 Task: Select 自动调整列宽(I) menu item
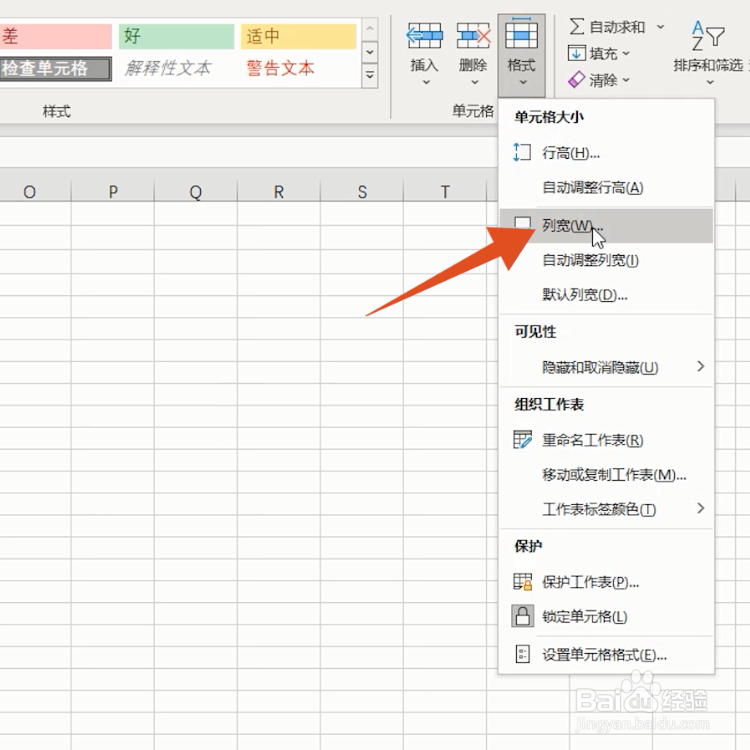[606, 260]
